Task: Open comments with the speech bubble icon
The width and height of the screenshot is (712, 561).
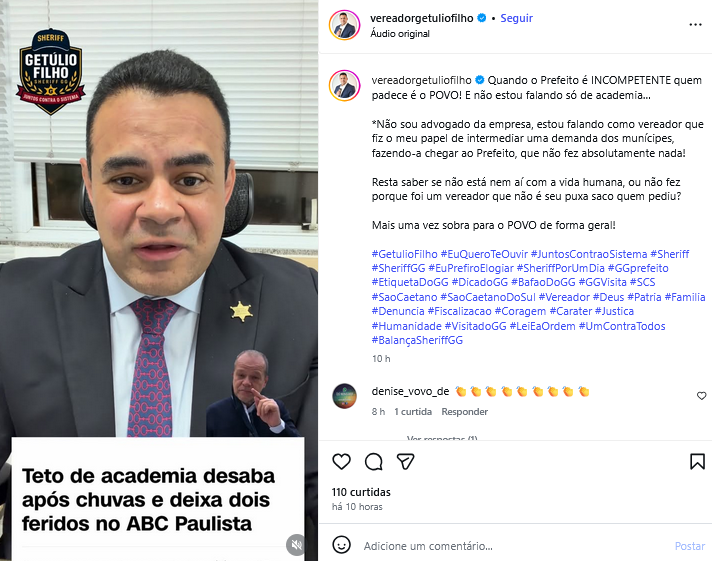Action: click(x=374, y=462)
